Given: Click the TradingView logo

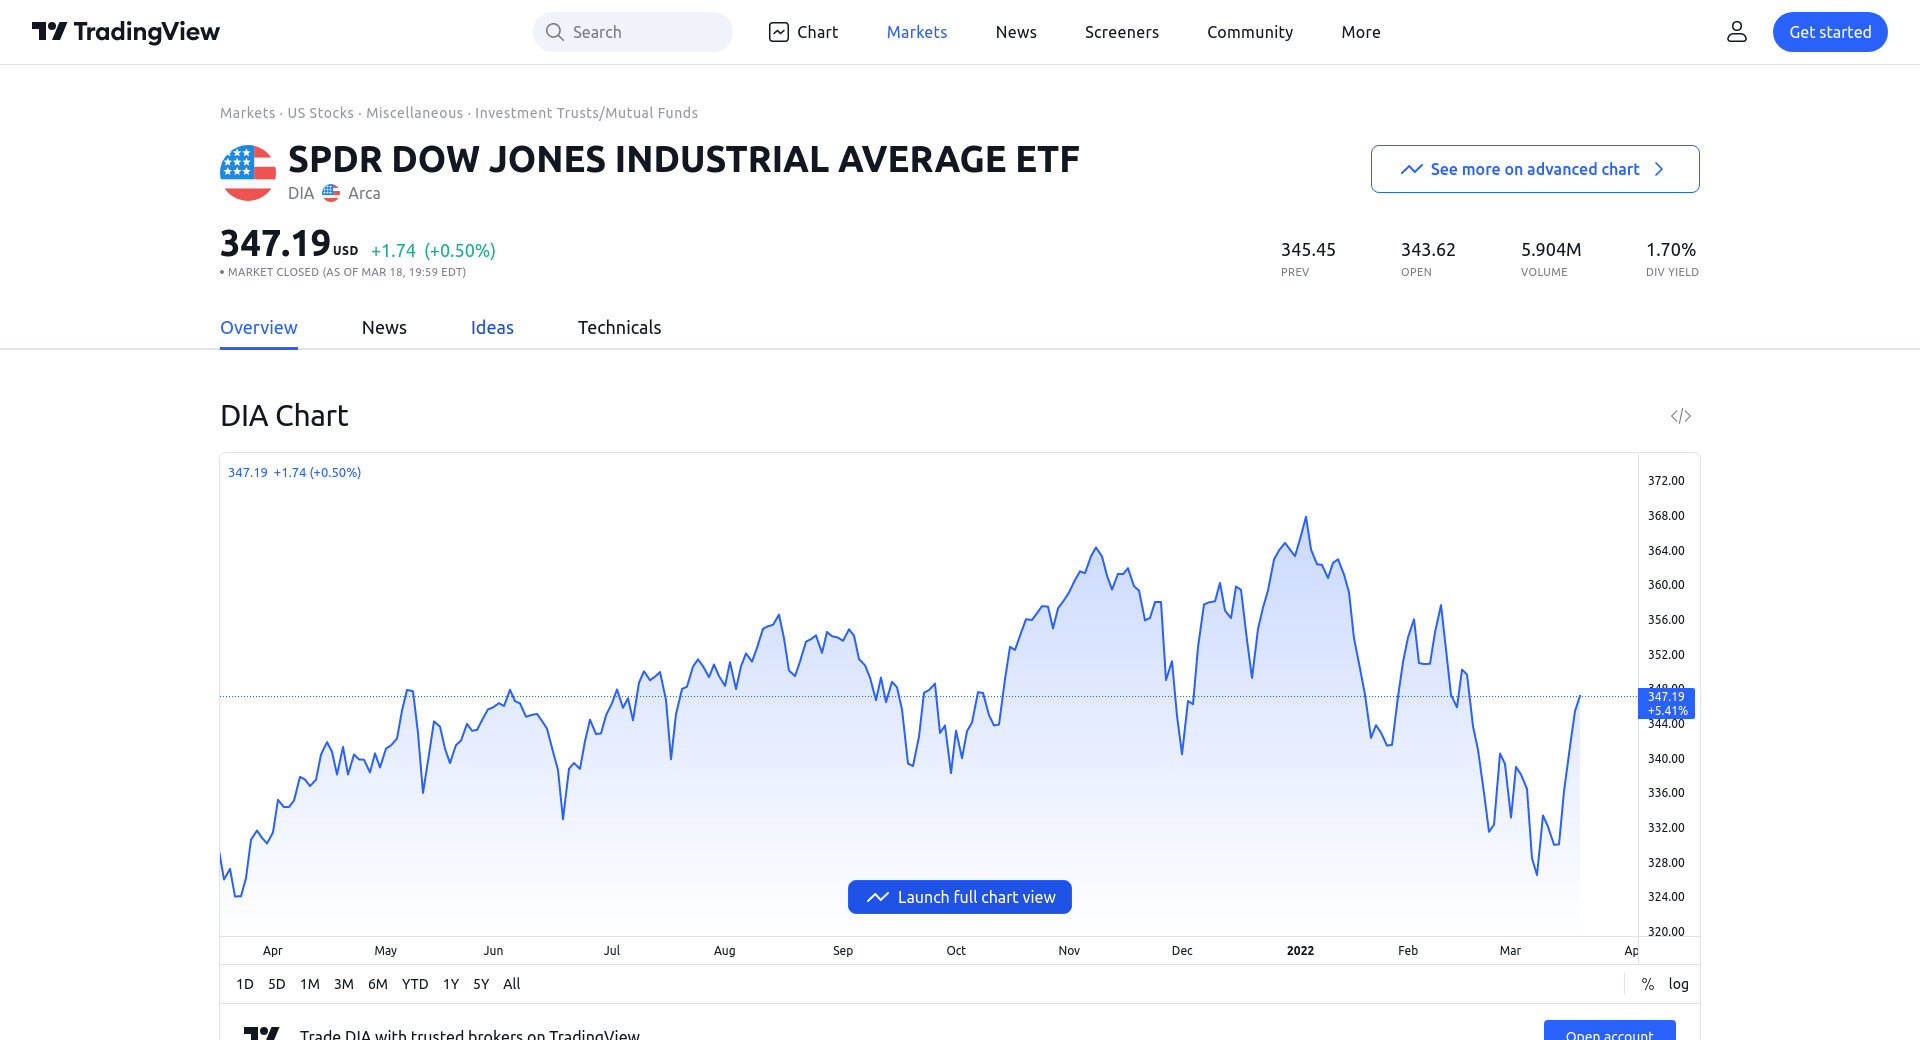Looking at the screenshot, I should pos(126,32).
